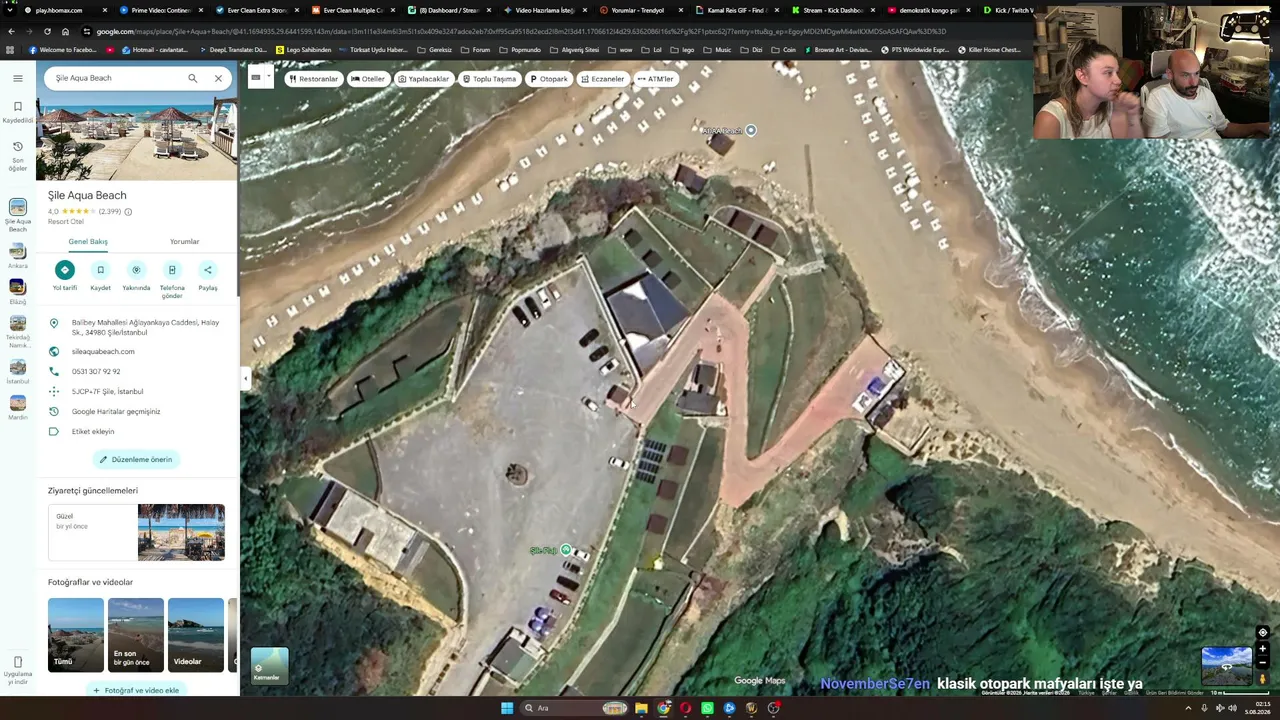Screen dimensions: 1280x720
Task: Click the browser back arrow
Action: click(x=11, y=31)
